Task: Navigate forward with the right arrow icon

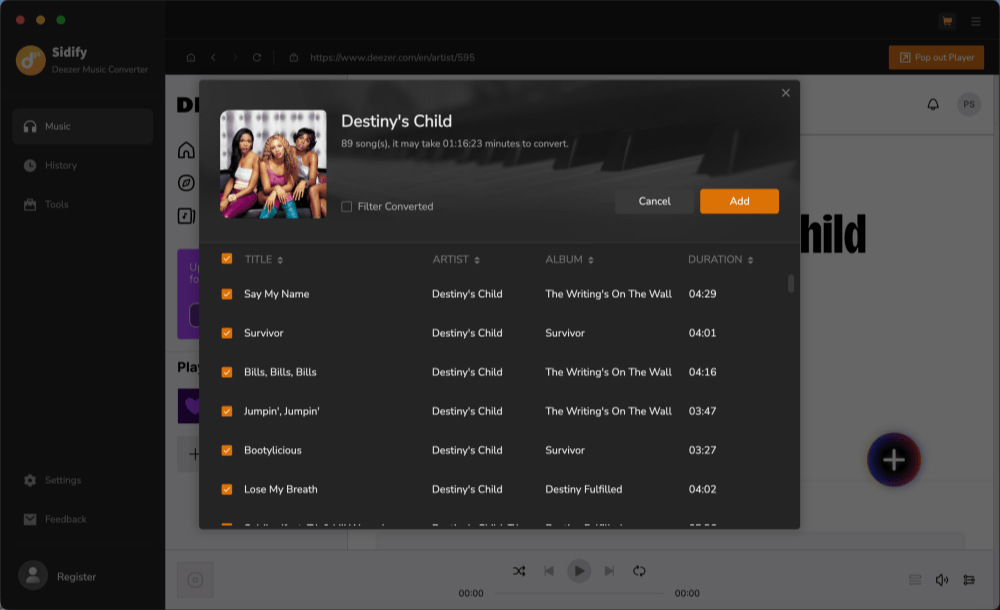Action: point(235,57)
